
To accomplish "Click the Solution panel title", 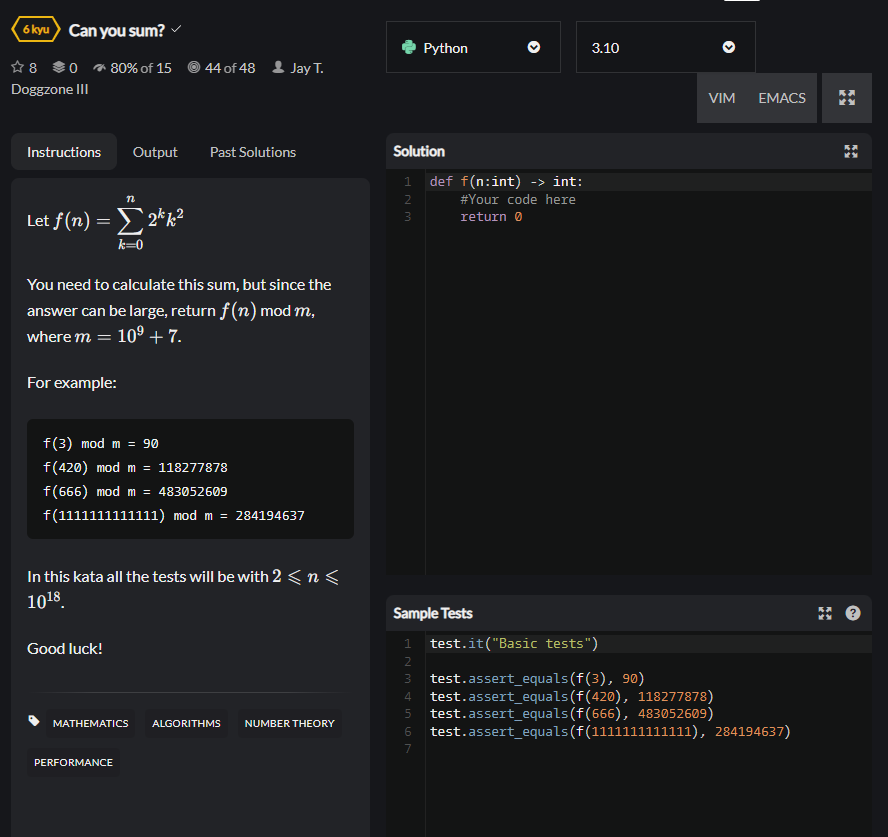I will point(419,151).
